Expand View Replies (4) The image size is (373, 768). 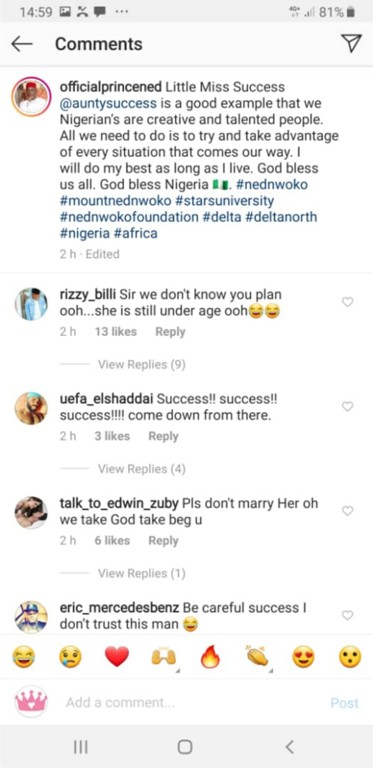pyautogui.click(x=141, y=469)
